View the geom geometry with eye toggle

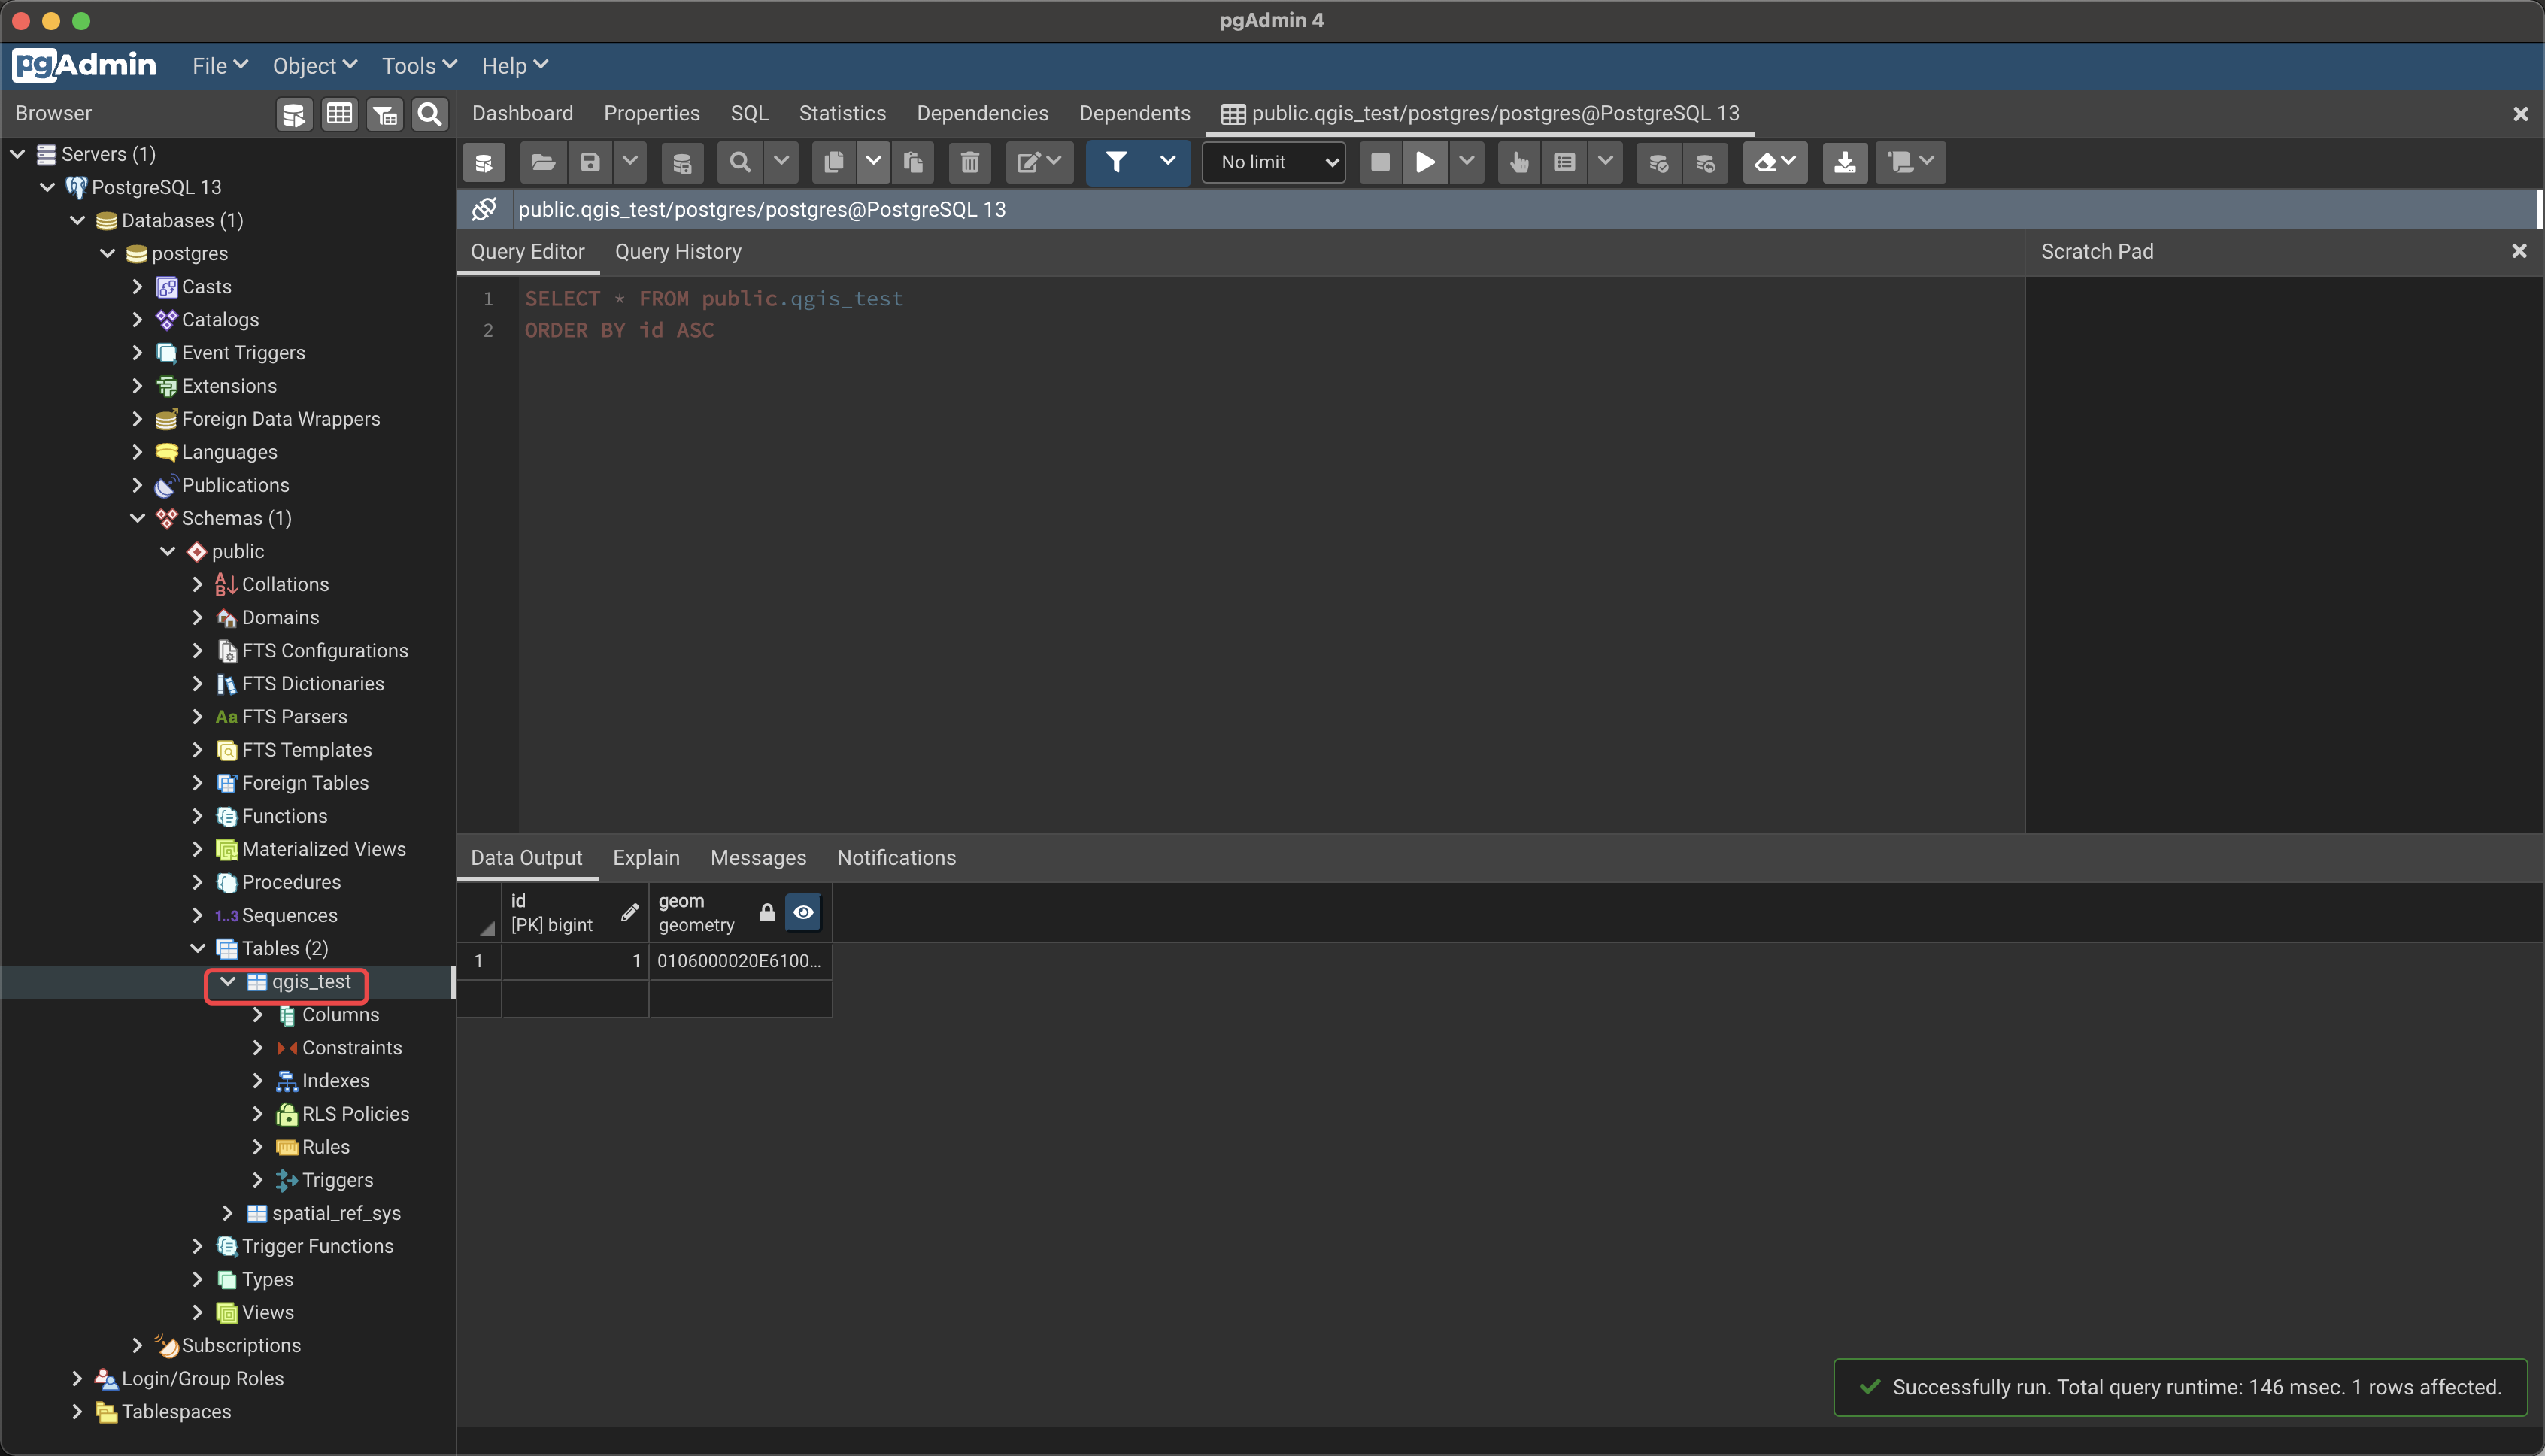tap(803, 912)
